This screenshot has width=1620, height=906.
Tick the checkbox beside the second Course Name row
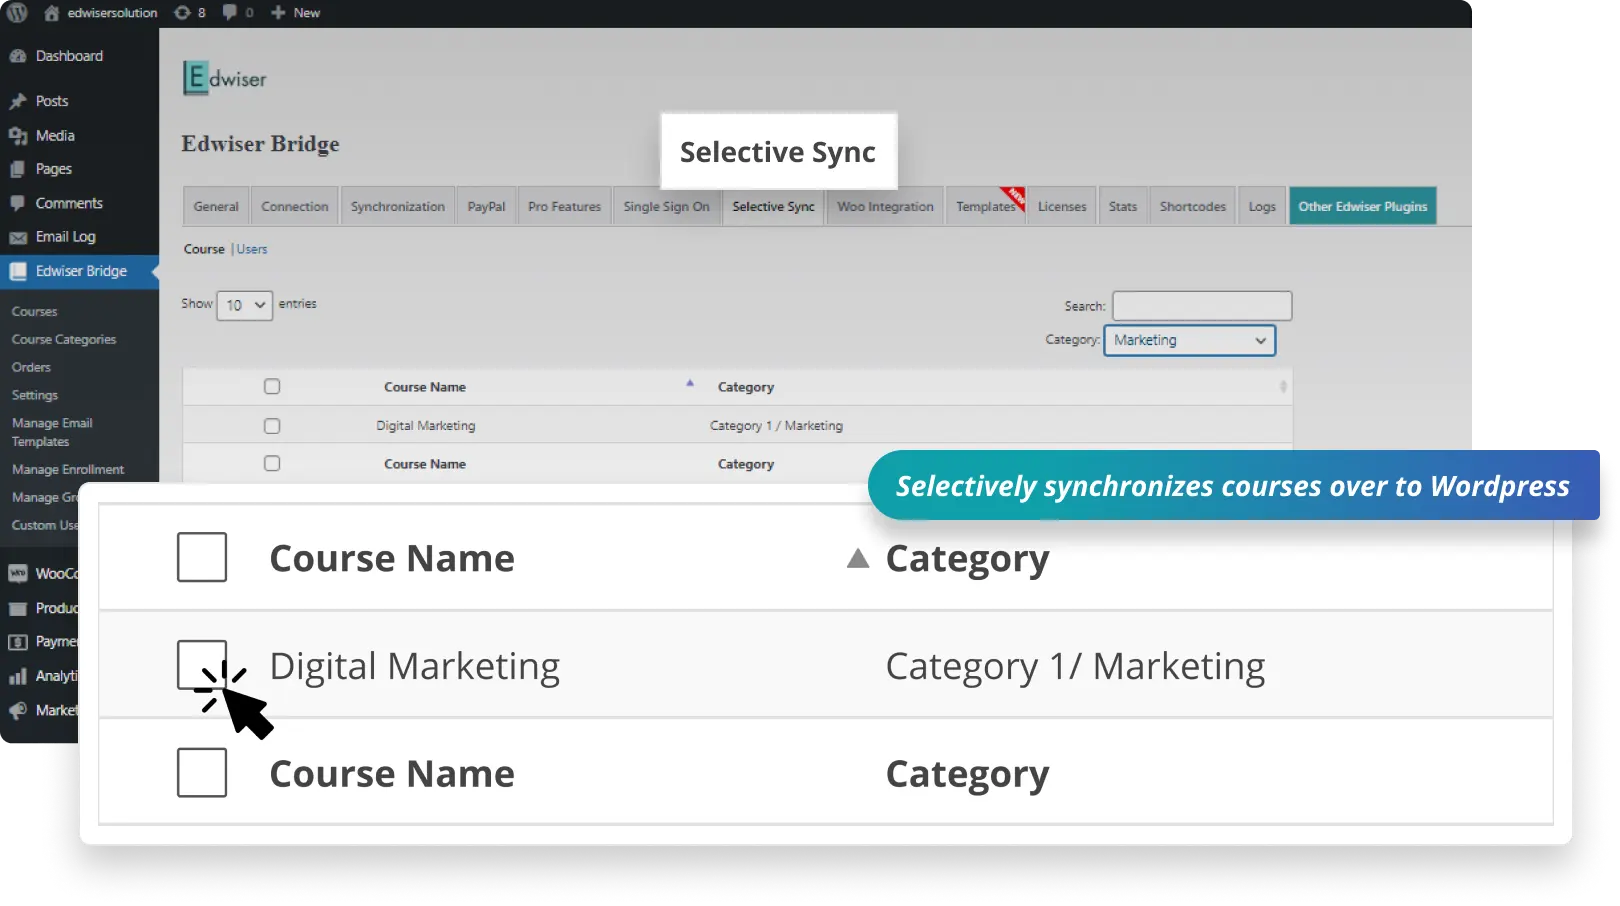pos(202,772)
